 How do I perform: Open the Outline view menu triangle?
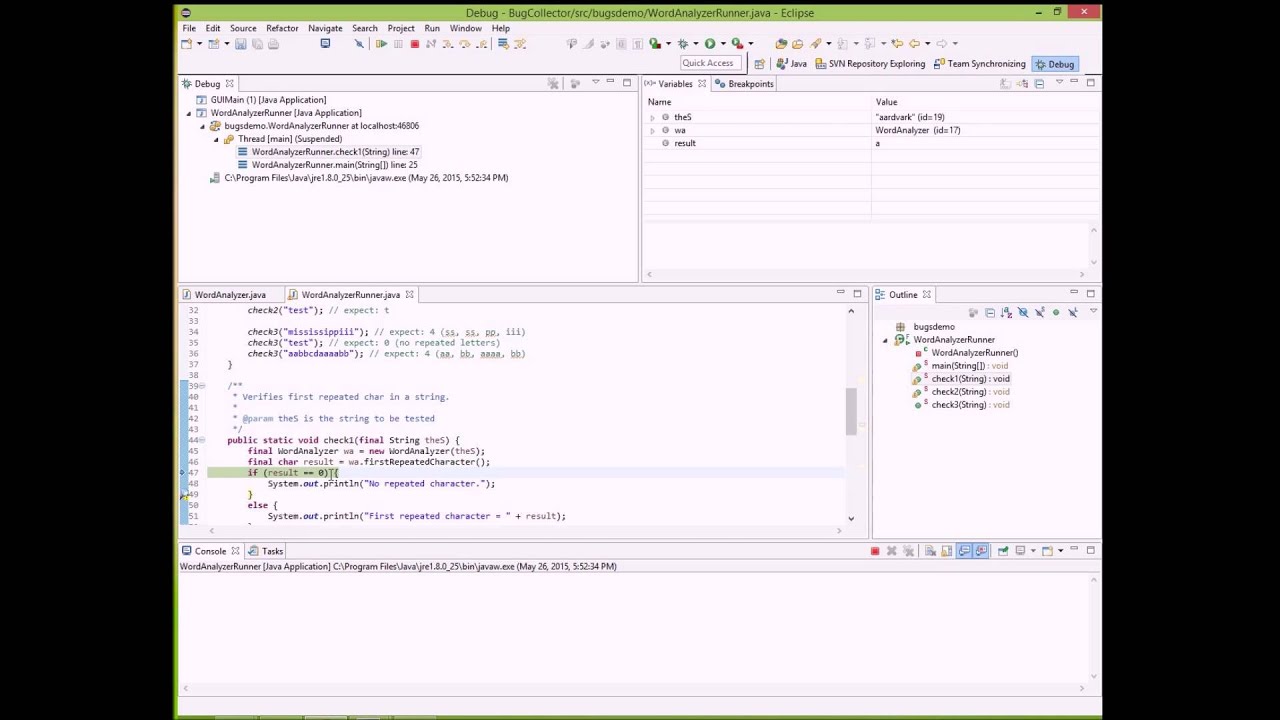pos(1093,311)
